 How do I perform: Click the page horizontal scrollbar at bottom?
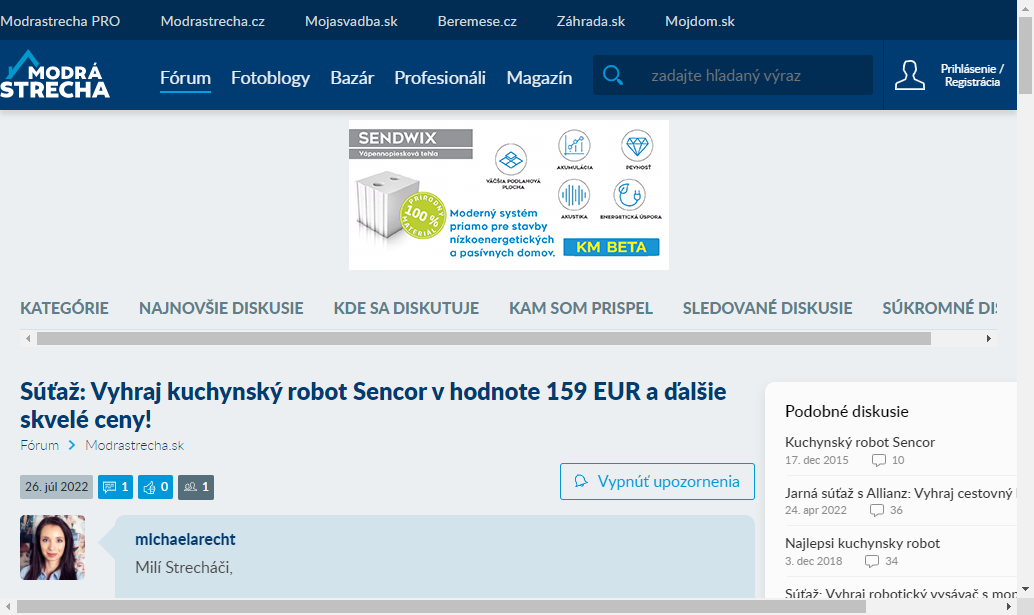pos(441,606)
